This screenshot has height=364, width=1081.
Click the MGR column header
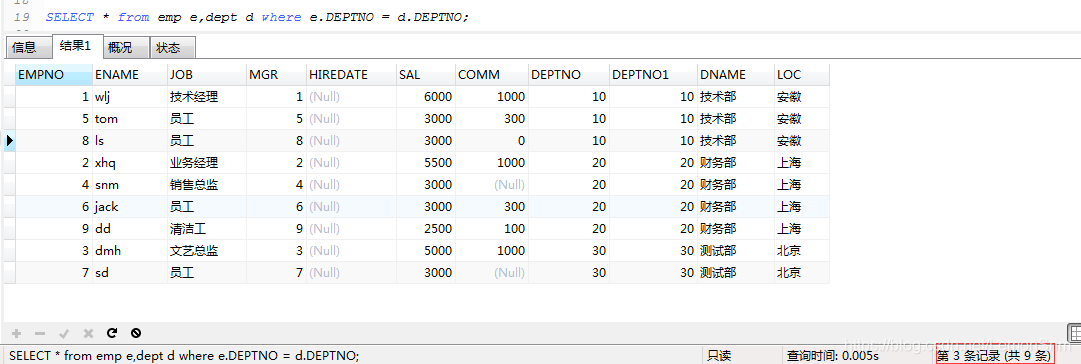276,74
